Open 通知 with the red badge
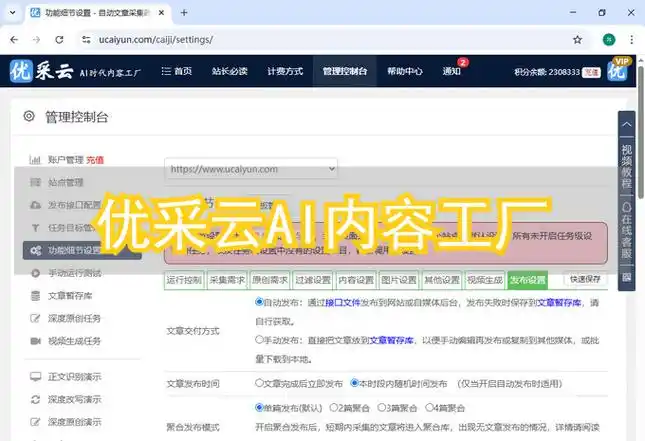The height and width of the screenshot is (441, 645). click(452, 71)
